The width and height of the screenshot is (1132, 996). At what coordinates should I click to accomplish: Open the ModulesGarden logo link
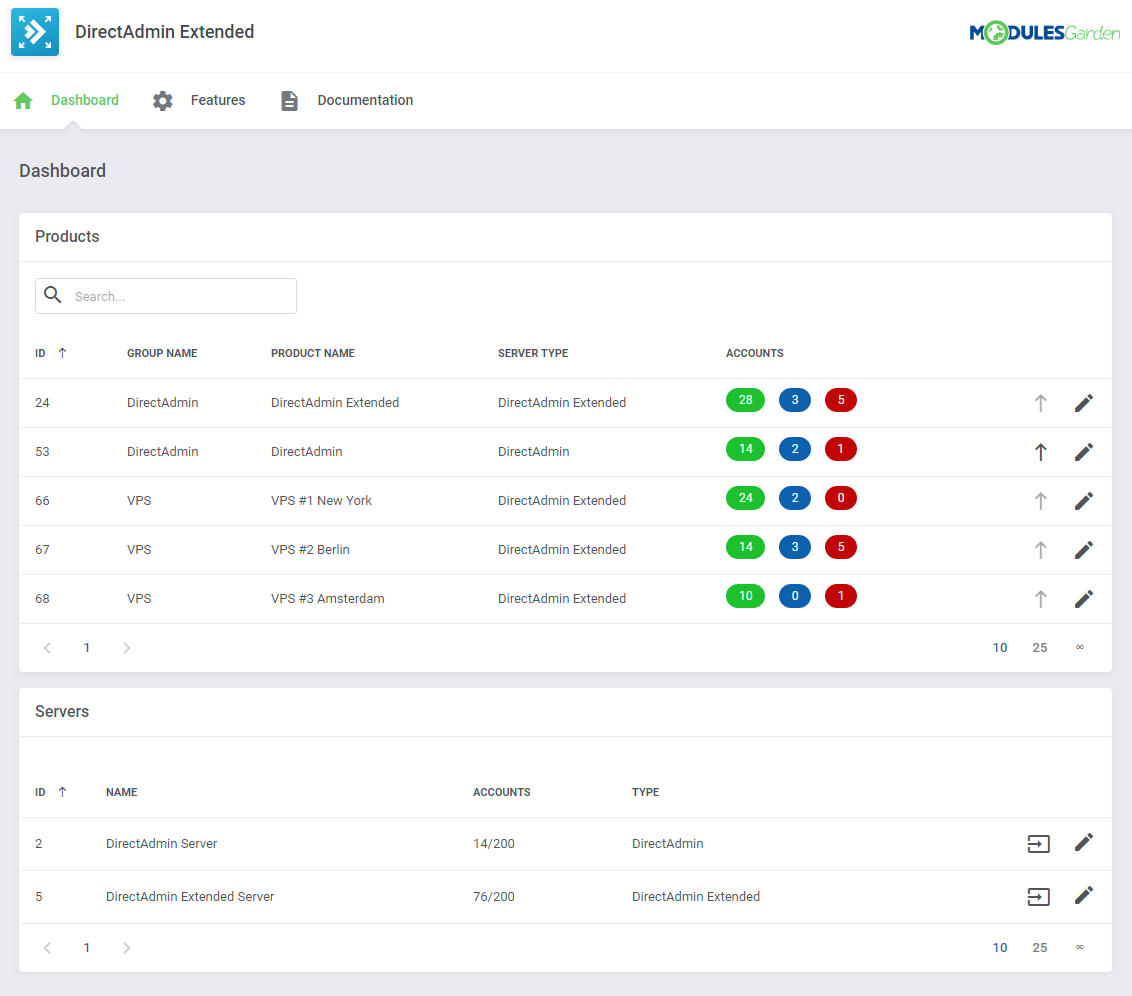pos(1045,31)
